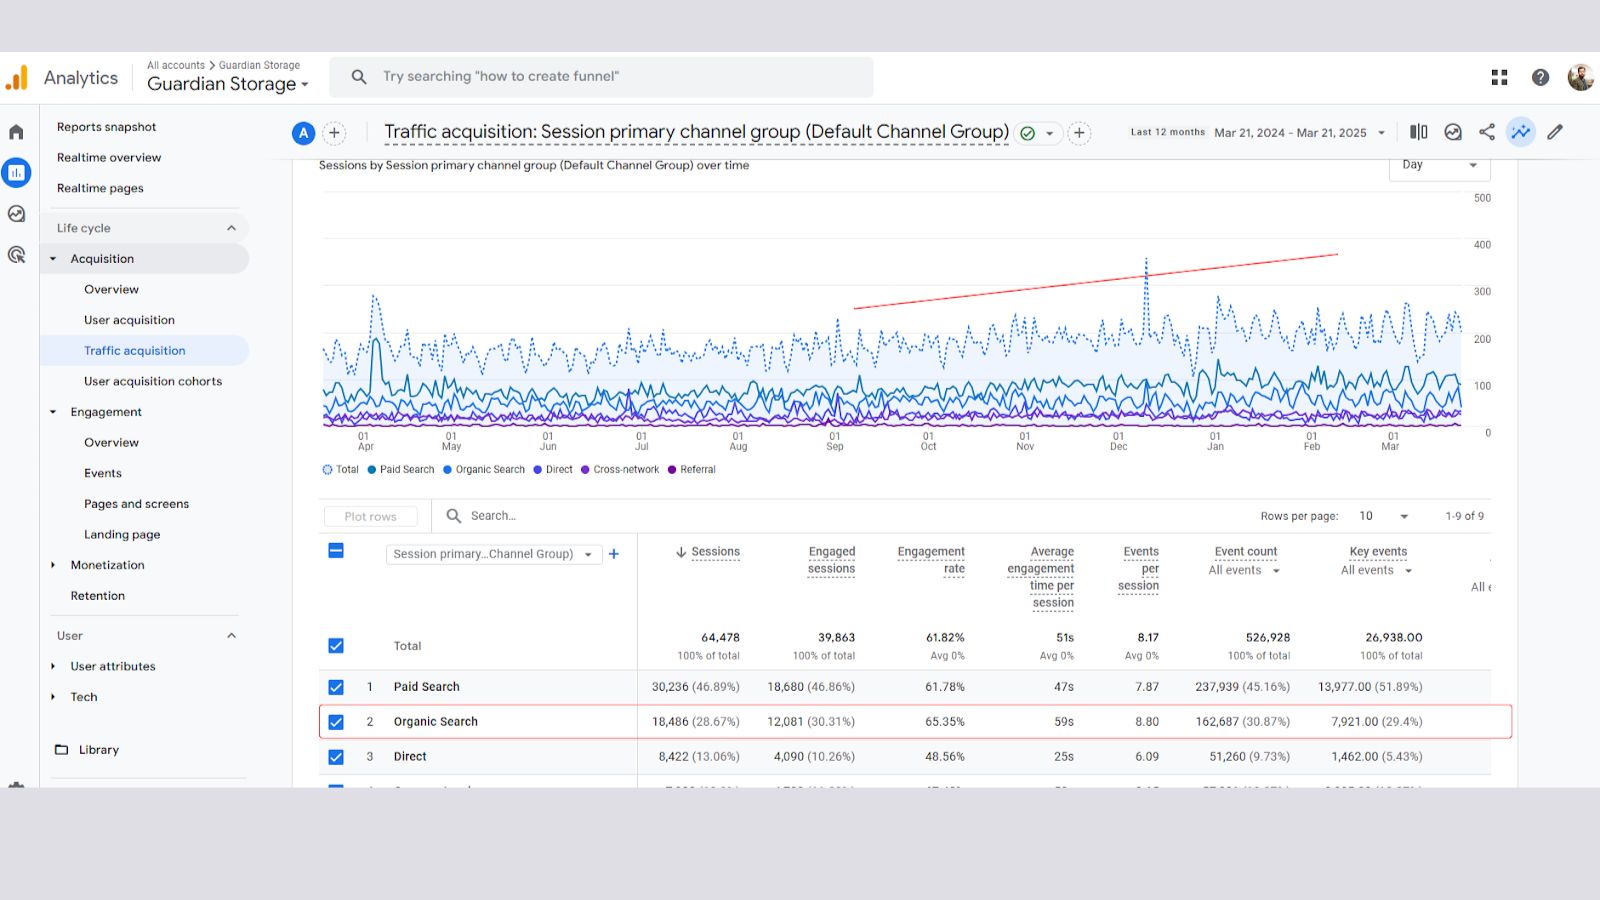1600x900 pixels.
Task: Collapse the User section
Action: [x=231, y=636]
